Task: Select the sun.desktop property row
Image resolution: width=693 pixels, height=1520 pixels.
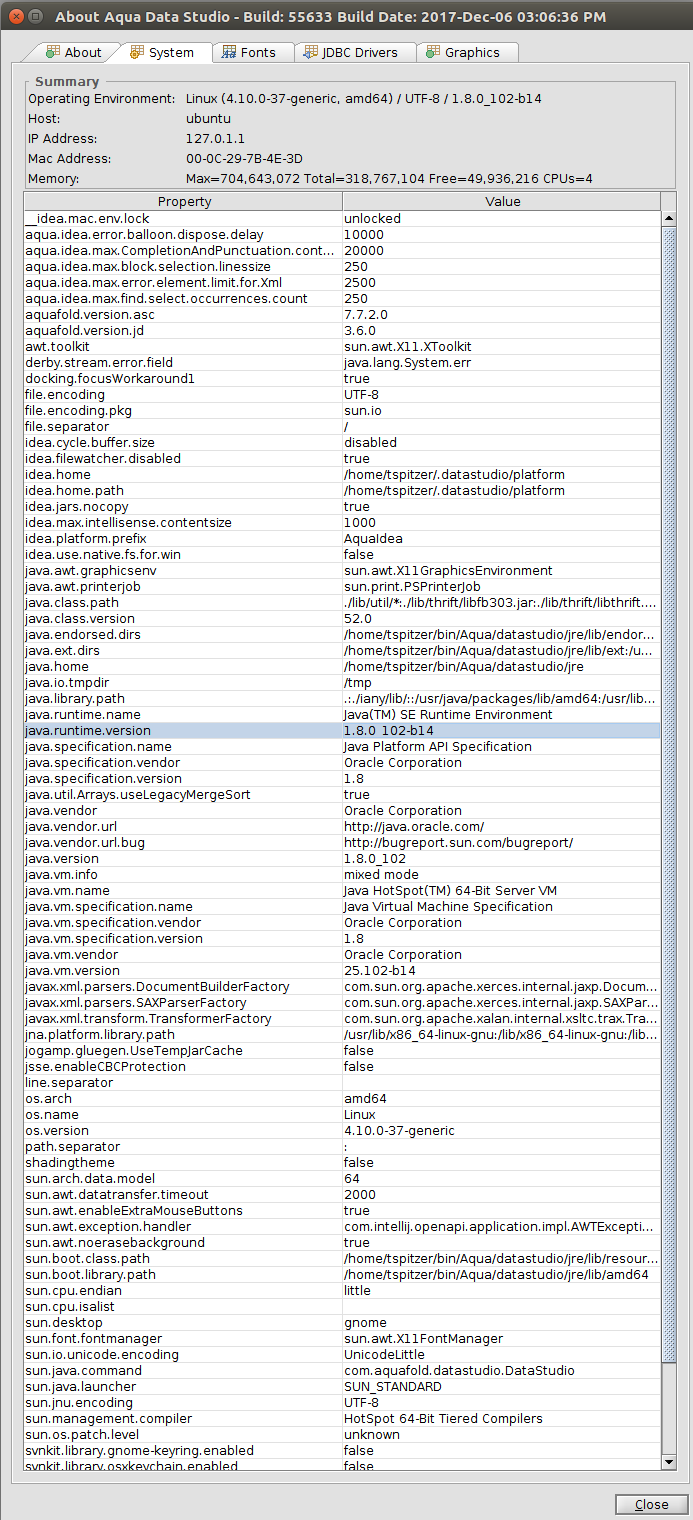Action: click(342, 1322)
